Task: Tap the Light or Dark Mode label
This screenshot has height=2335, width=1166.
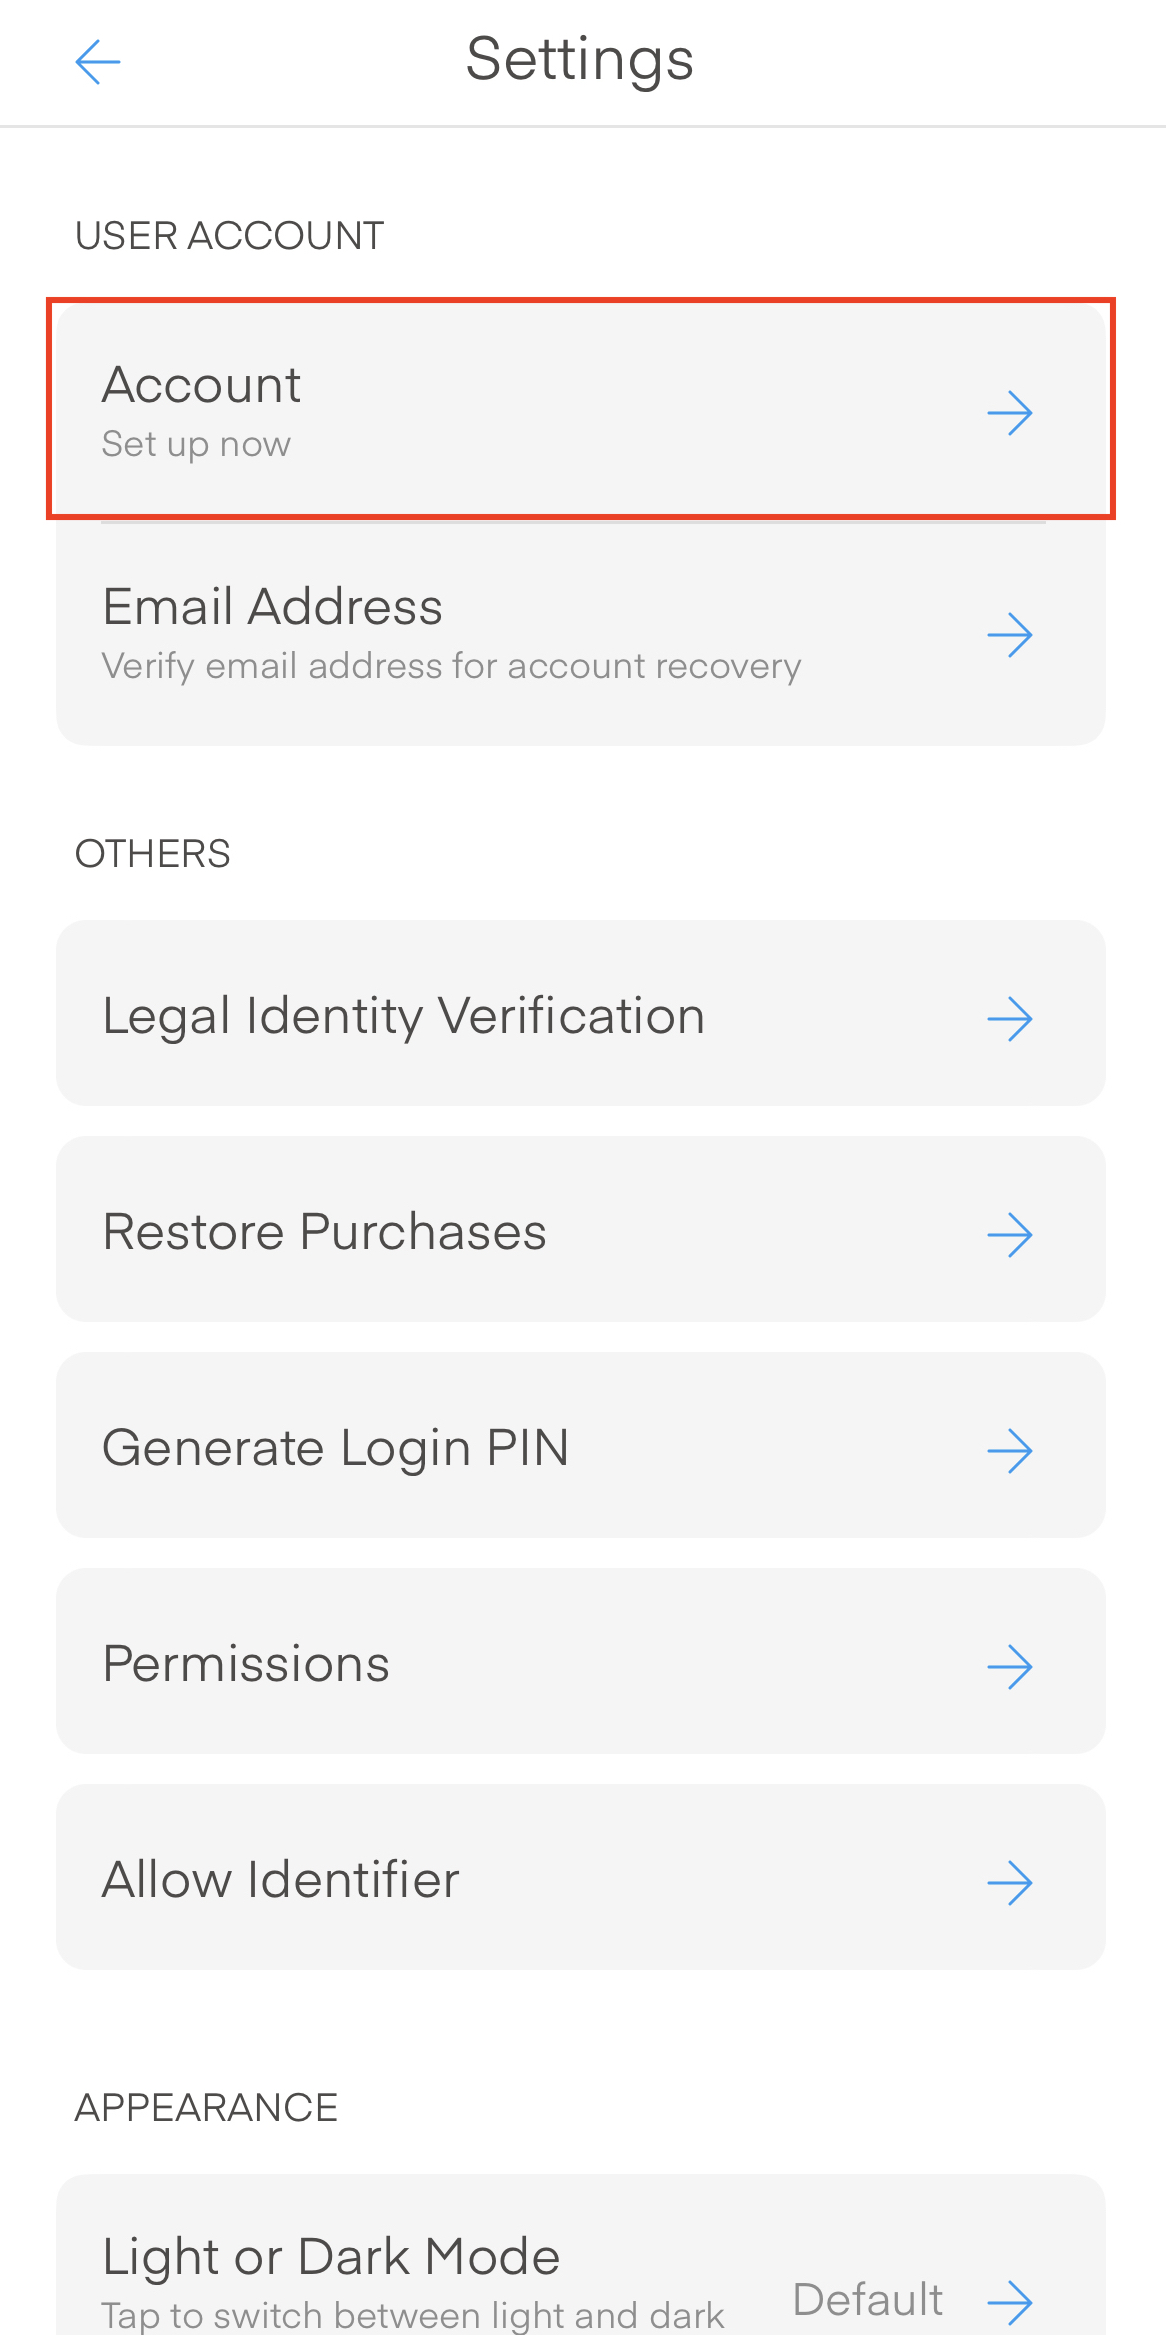Action: tap(331, 2257)
